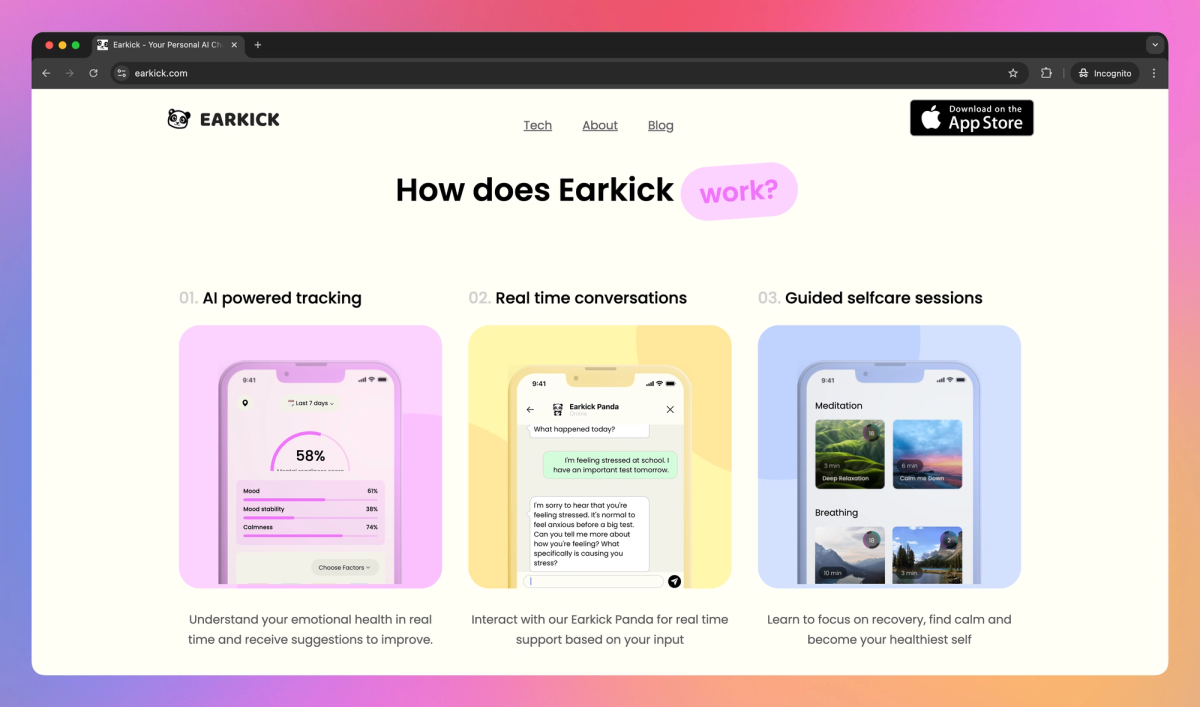Click the Apple logo on App Store badge
The height and width of the screenshot is (707, 1200).
tap(932, 117)
